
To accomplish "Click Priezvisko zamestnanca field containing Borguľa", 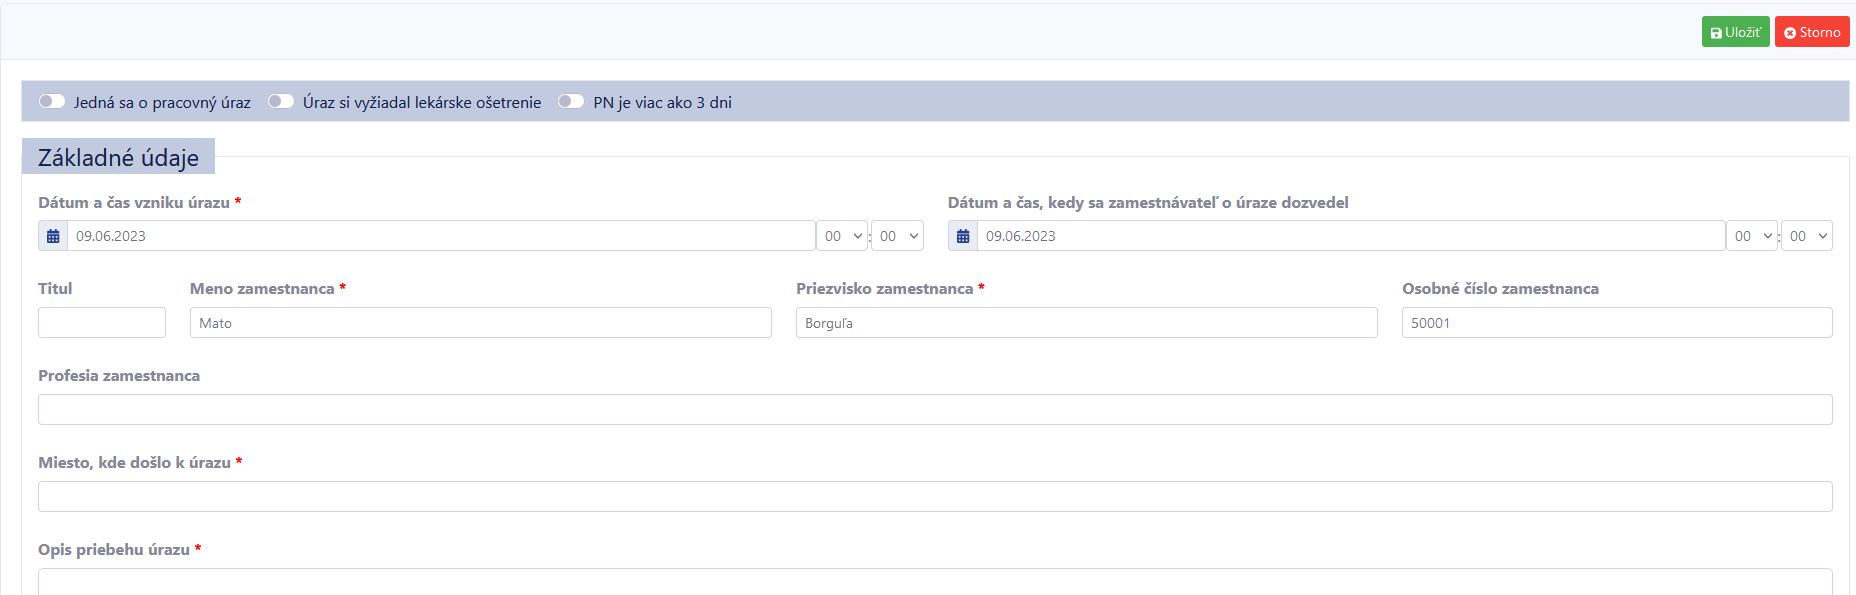I will (x=1087, y=323).
